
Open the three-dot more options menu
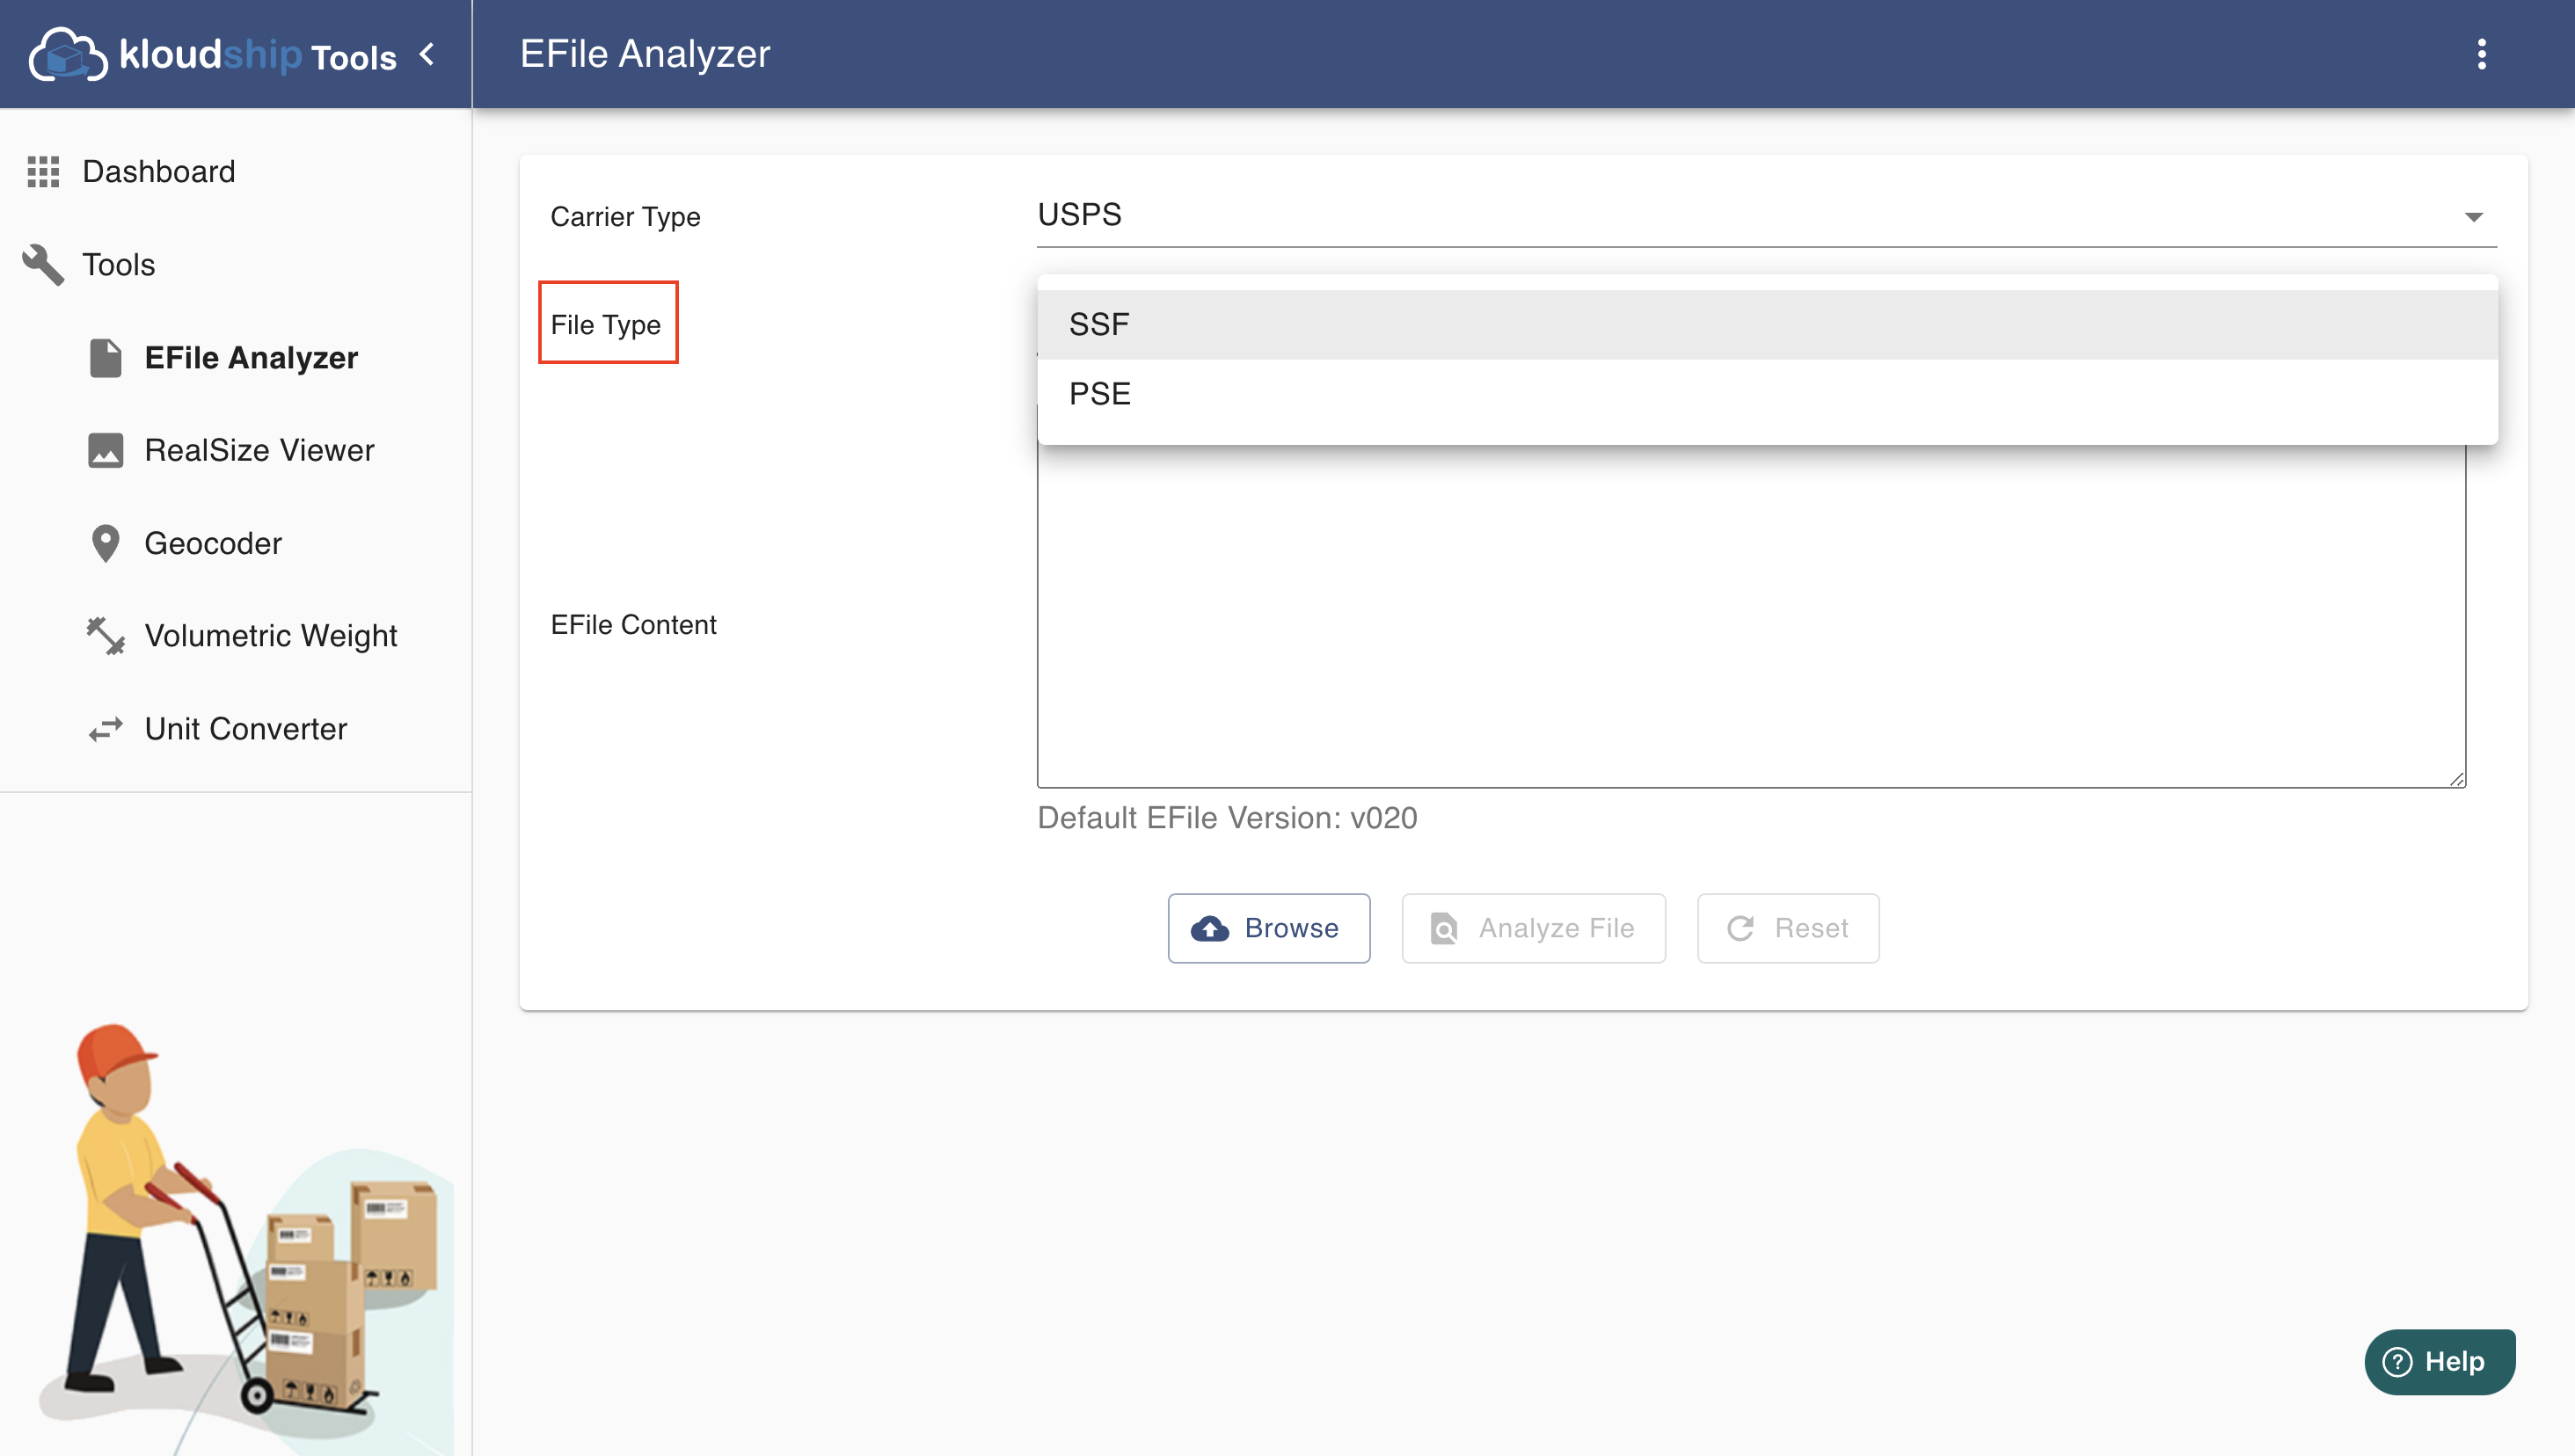[x=2481, y=54]
